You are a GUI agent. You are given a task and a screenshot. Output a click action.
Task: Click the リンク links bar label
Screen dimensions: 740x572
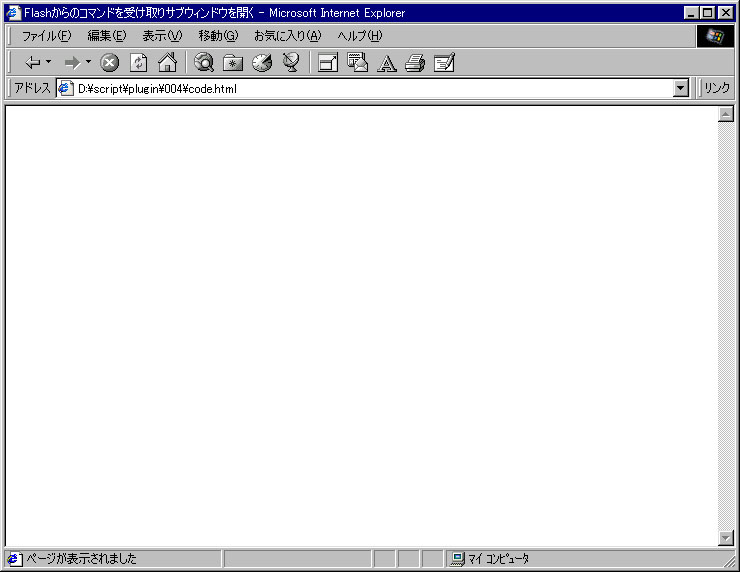click(717, 88)
